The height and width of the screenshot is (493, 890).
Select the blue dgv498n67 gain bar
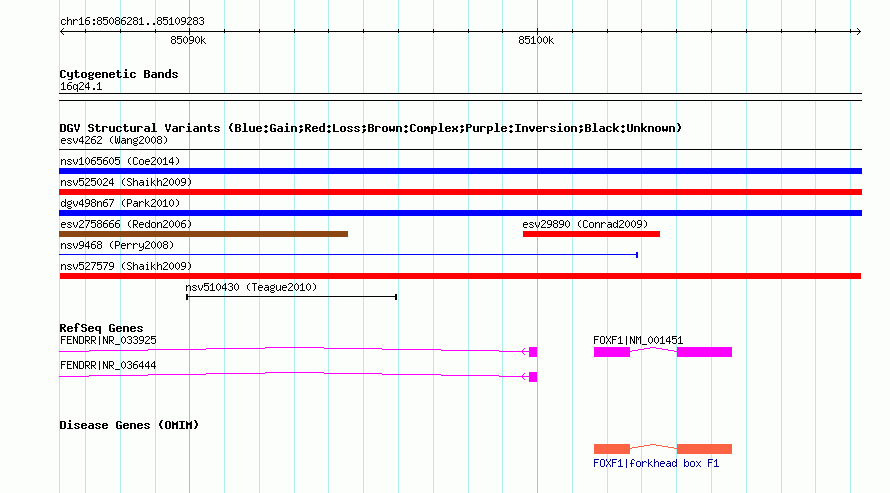(460, 213)
